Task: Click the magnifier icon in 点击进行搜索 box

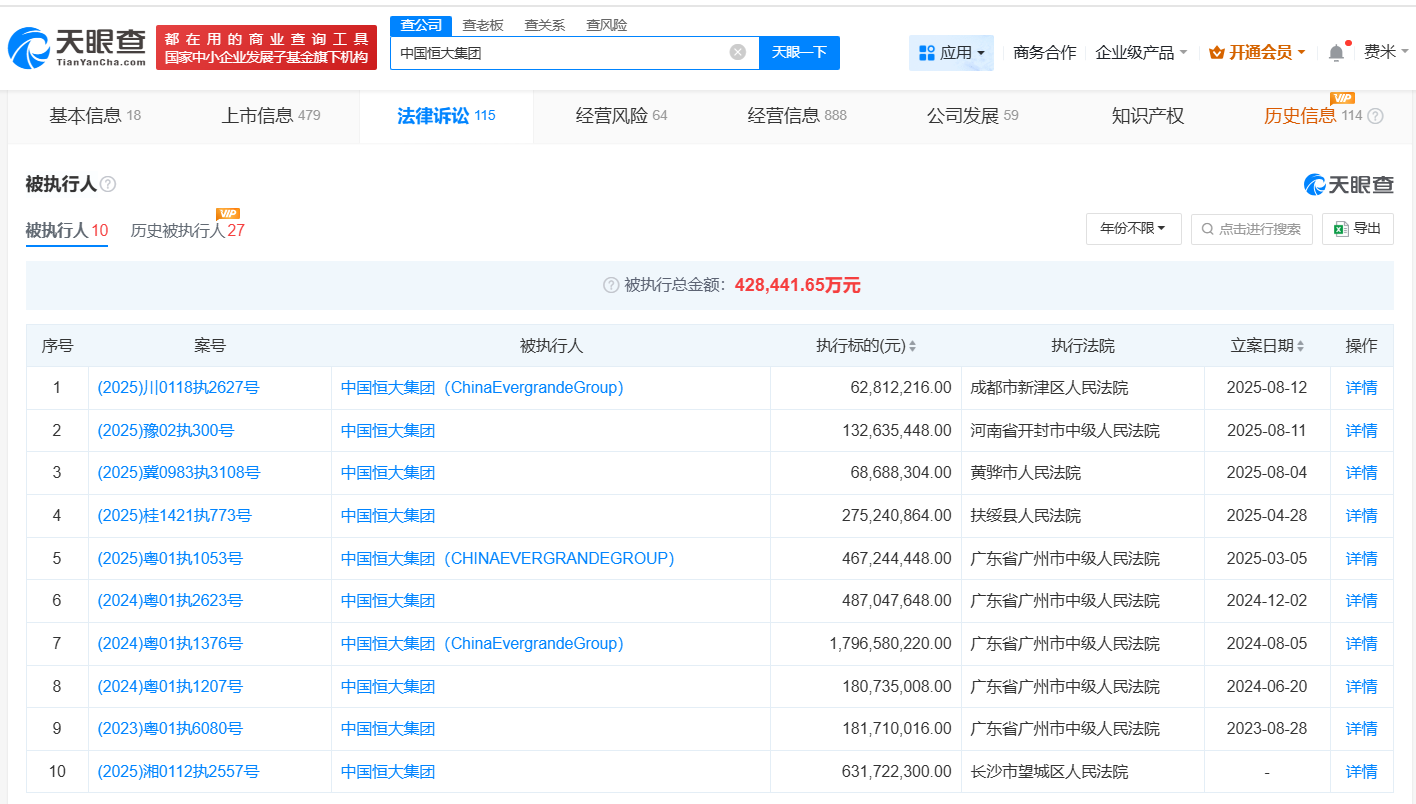Action: (x=1206, y=229)
